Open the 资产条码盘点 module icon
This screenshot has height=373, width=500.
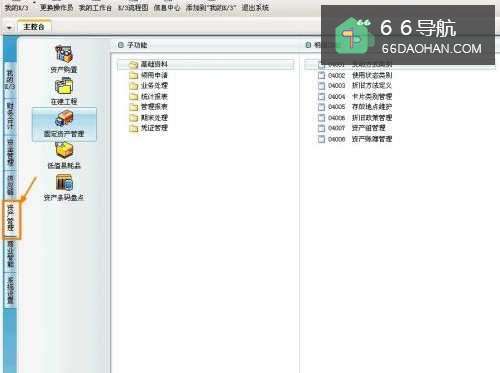(64, 188)
